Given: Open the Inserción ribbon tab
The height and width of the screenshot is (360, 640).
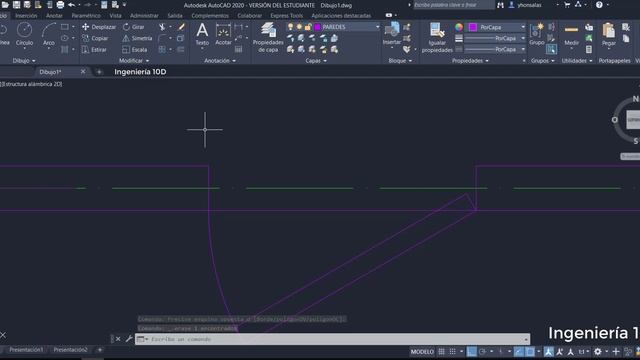Looking at the screenshot, I should coord(26,16).
